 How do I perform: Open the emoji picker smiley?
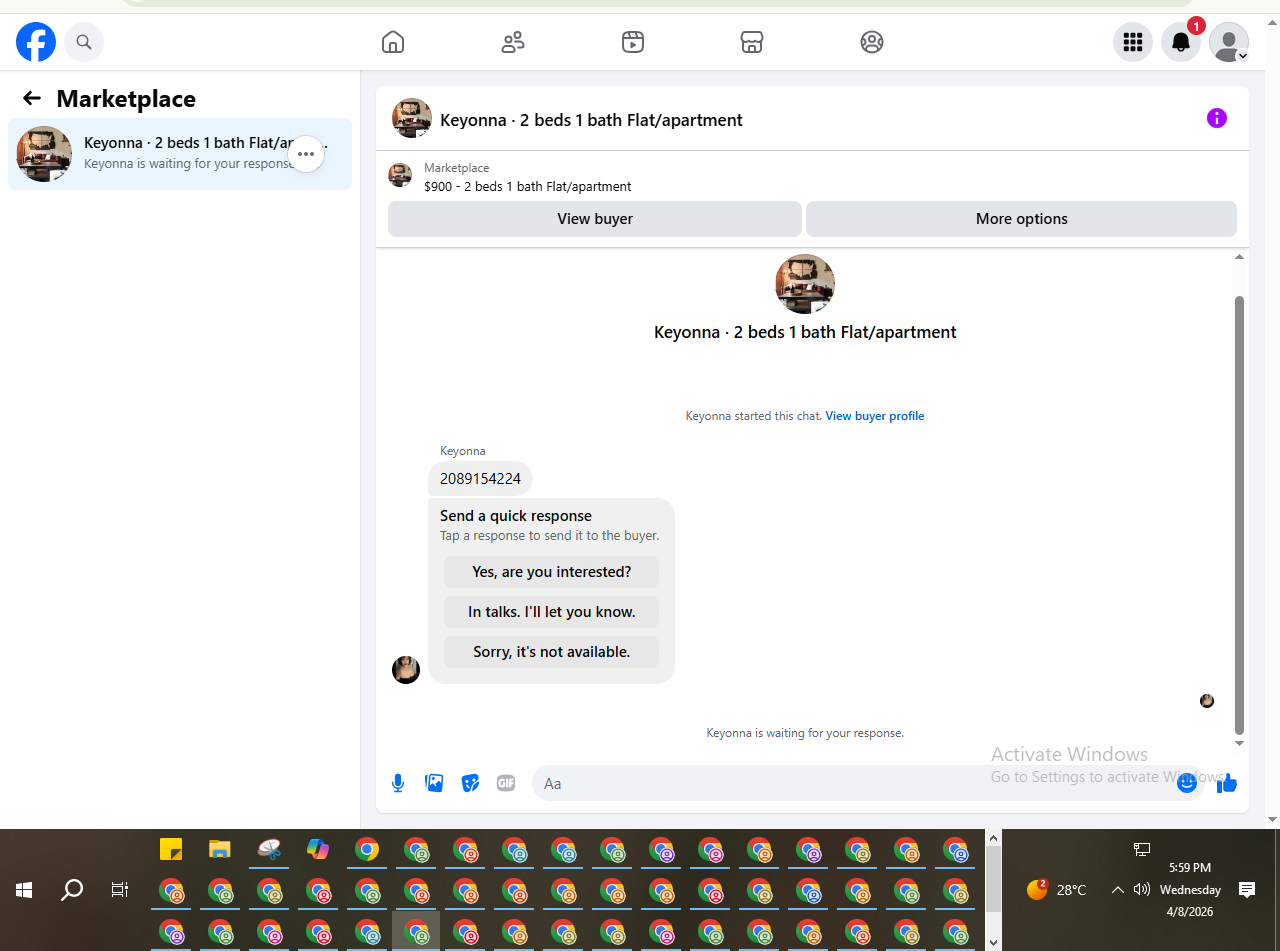[x=1187, y=783]
